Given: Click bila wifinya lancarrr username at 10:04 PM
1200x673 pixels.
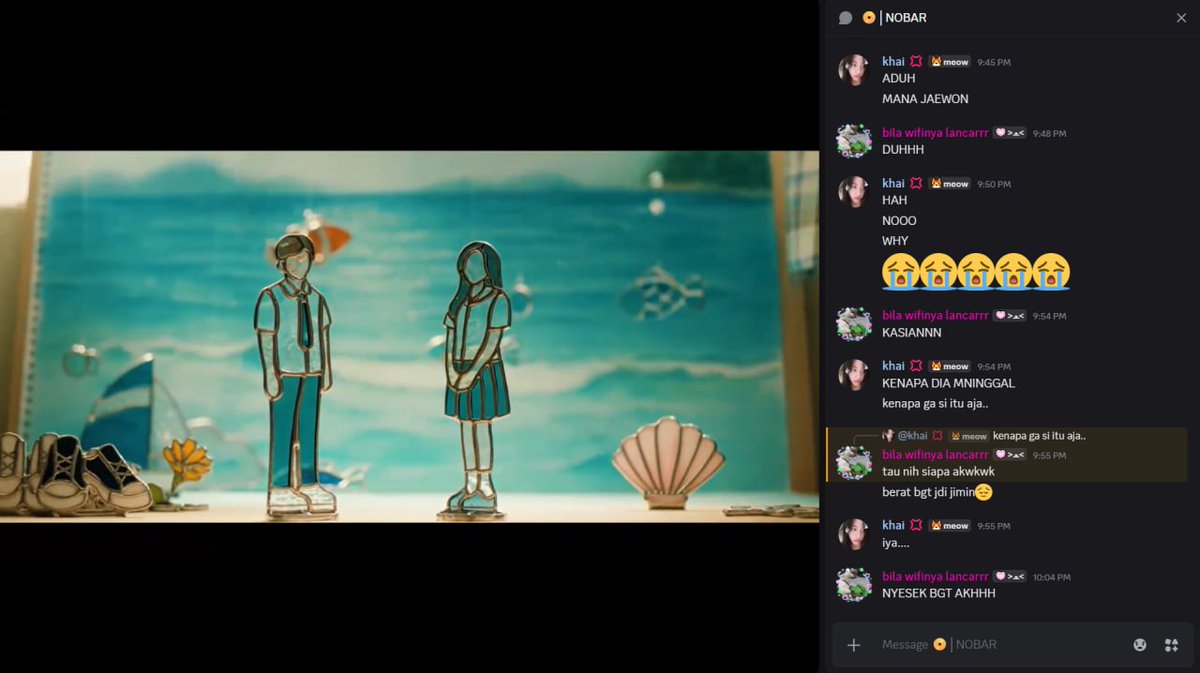Looking at the screenshot, I should tap(935, 577).
